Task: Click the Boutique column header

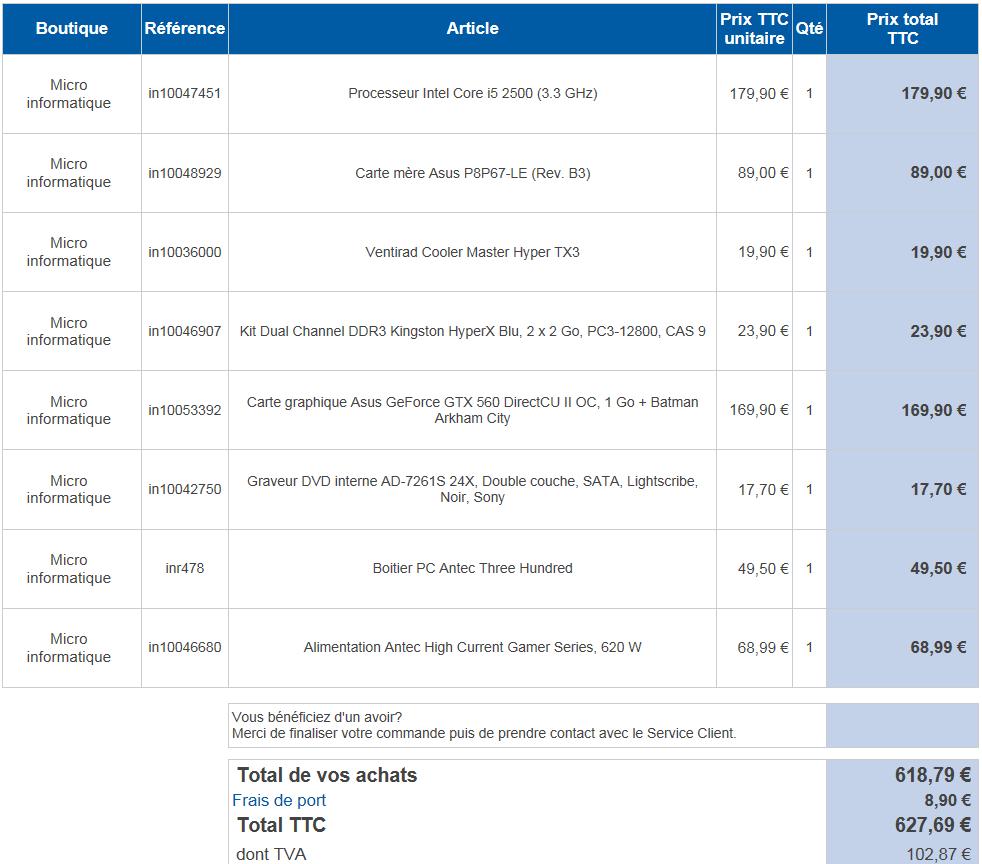Action: [71, 28]
